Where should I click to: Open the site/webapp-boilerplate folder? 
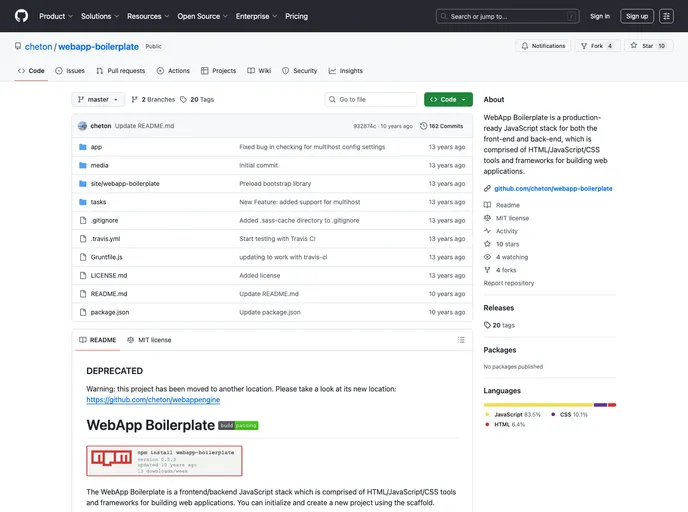125,184
